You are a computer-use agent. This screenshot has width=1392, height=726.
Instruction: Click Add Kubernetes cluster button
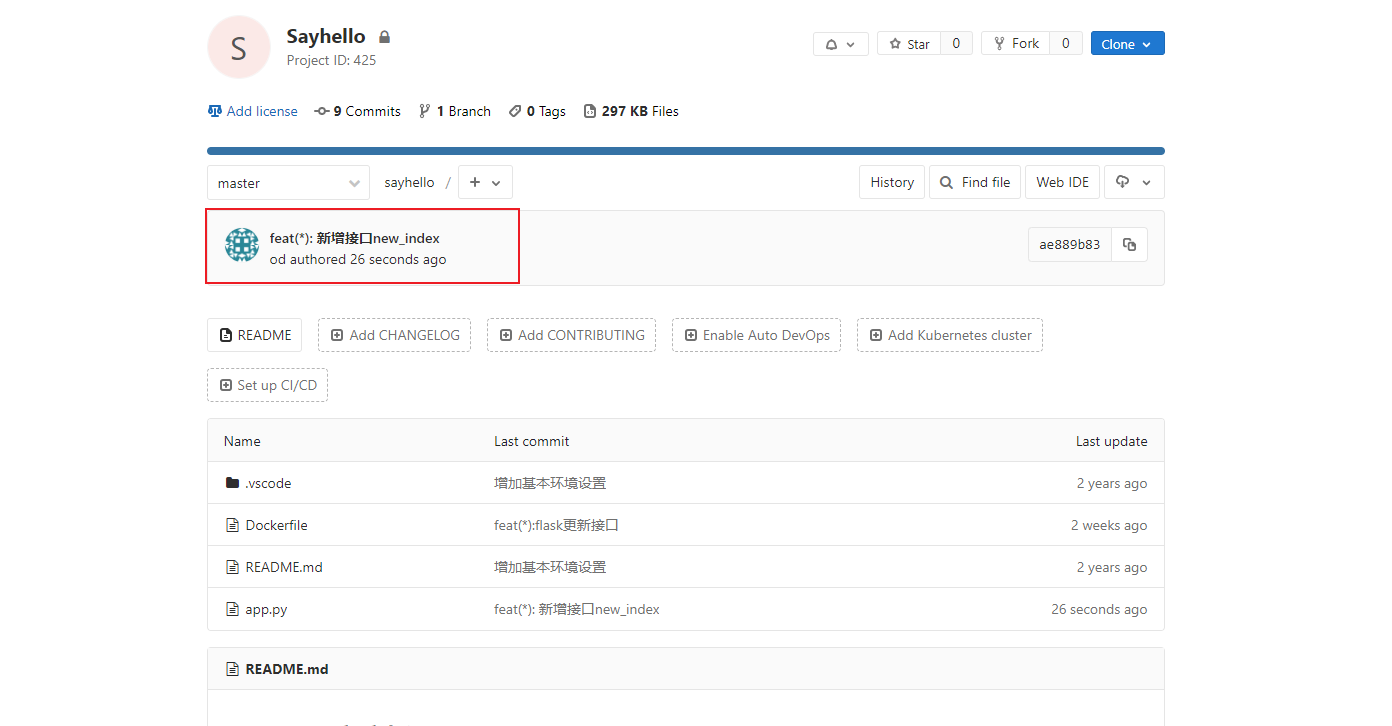coord(949,335)
